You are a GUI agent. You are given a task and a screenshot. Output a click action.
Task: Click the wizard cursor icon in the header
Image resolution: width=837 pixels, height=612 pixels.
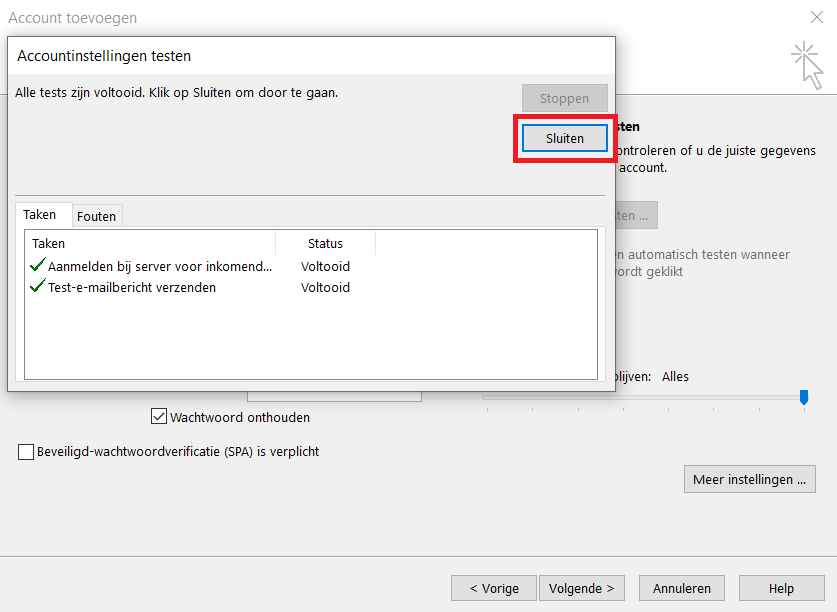click(805, 63)
